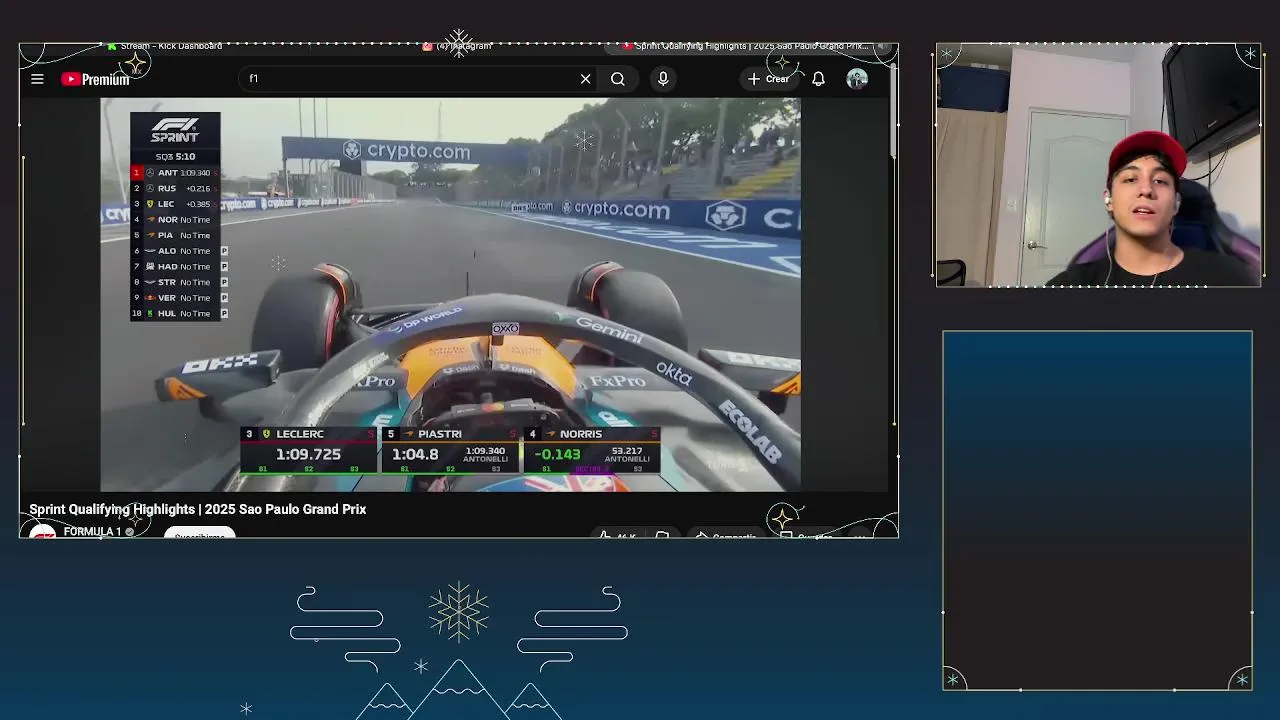Click the video player to pause playback
This screenshot has height=720, width=1280.
pos(450,295)
